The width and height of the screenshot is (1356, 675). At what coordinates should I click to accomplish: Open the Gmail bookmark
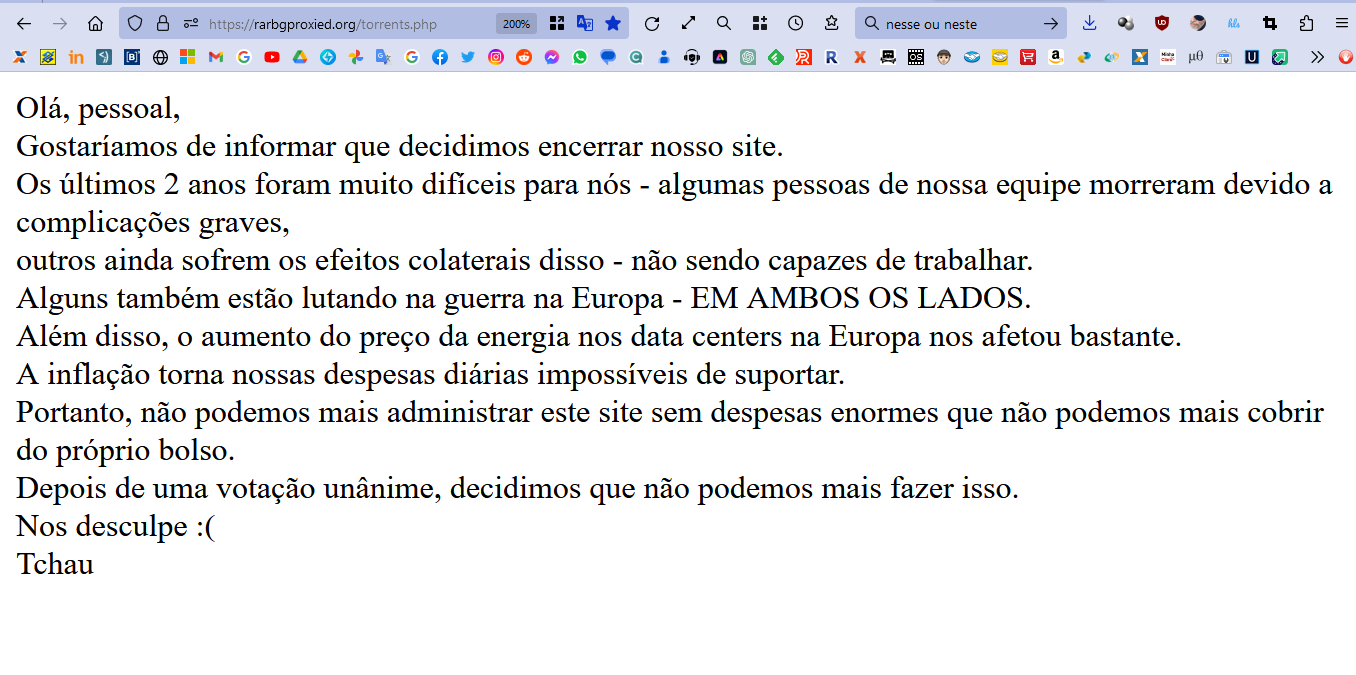(216, 58)
